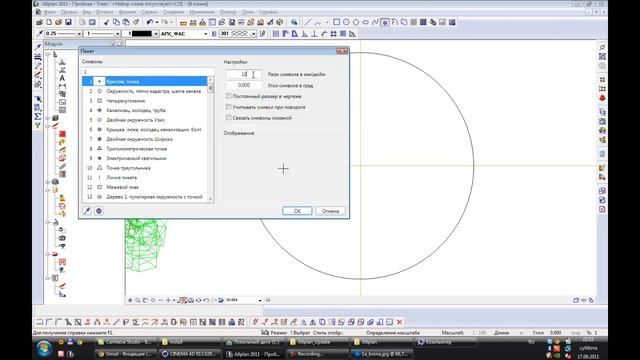Switch to Gmail taskbar item

click(126, 354)
